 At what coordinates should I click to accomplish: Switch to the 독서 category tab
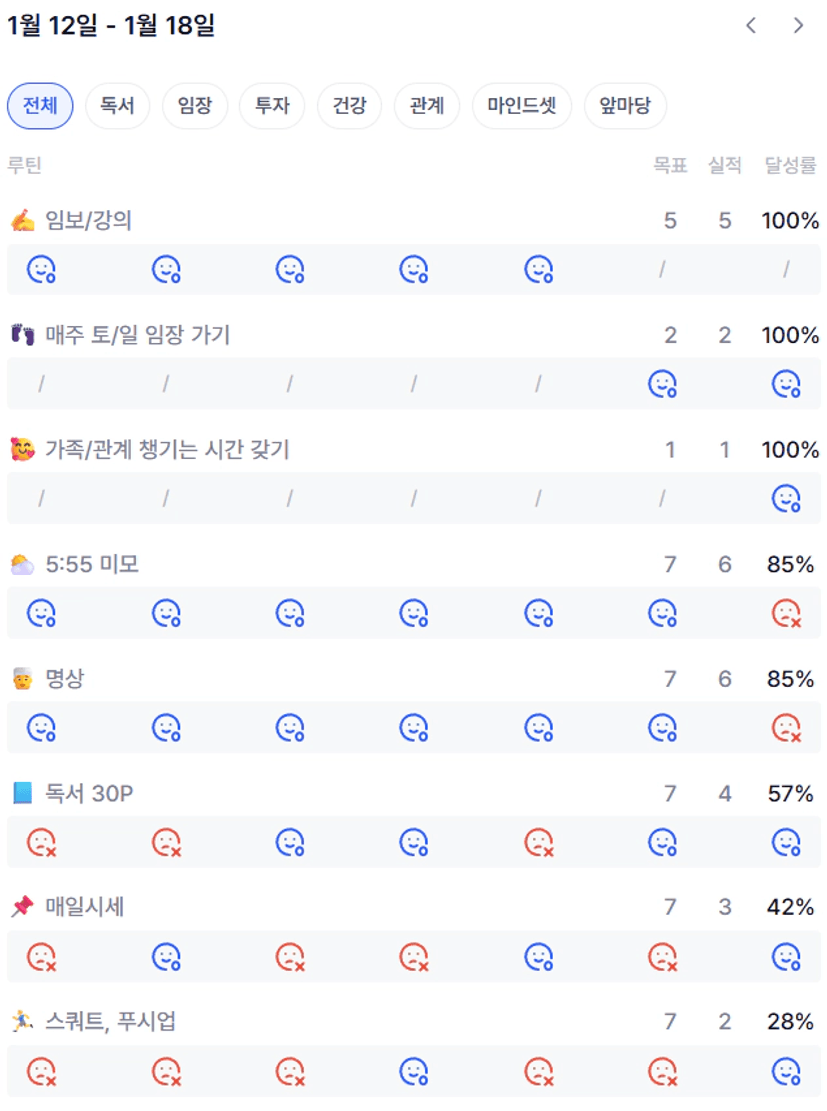117,106
